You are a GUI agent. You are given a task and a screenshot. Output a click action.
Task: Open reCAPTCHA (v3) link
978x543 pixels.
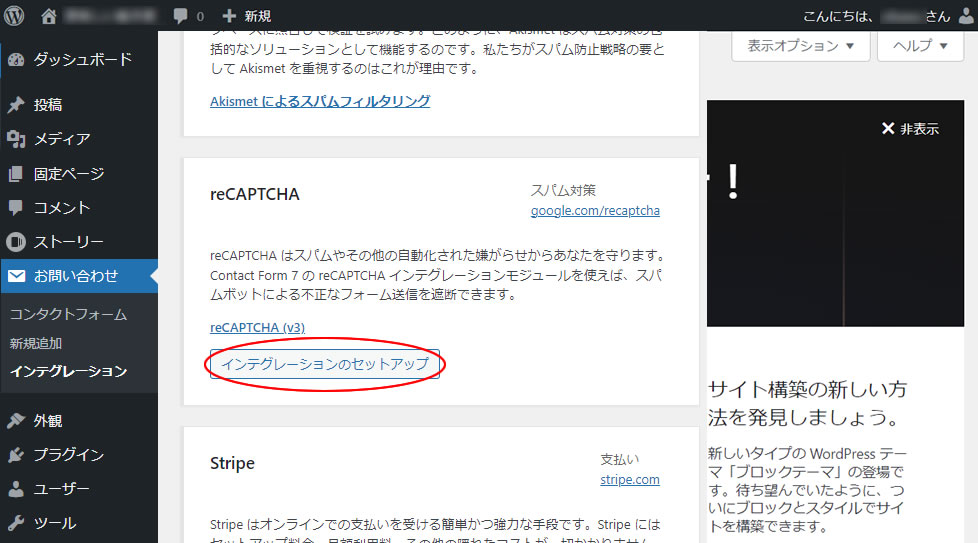(x=258, y=327)
